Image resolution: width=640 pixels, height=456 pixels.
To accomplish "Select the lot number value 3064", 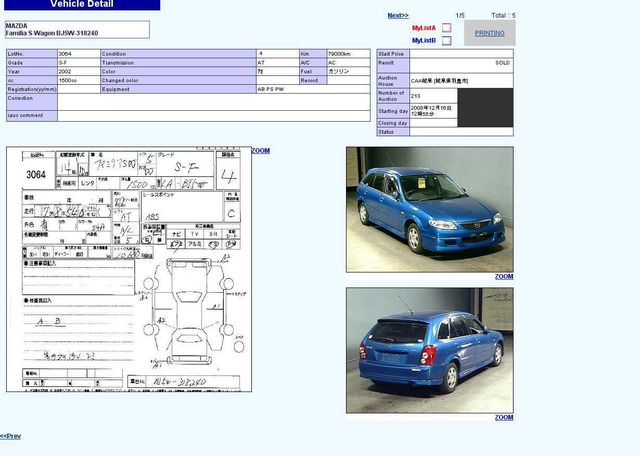I will pyautogui.click(x=65, y=54).
